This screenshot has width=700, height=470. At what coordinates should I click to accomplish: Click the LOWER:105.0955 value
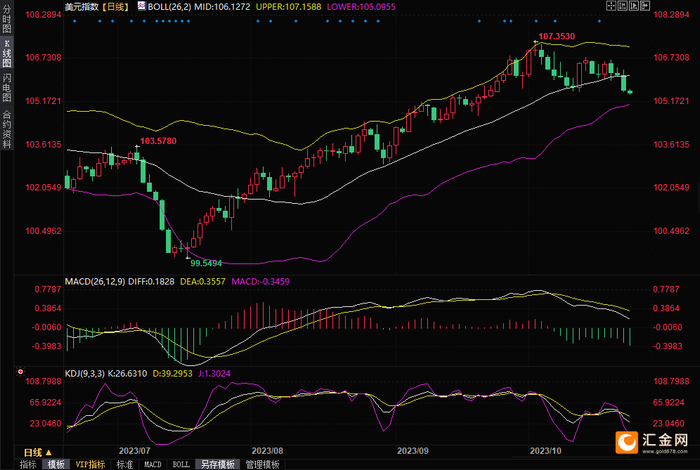tap(361, 7)
